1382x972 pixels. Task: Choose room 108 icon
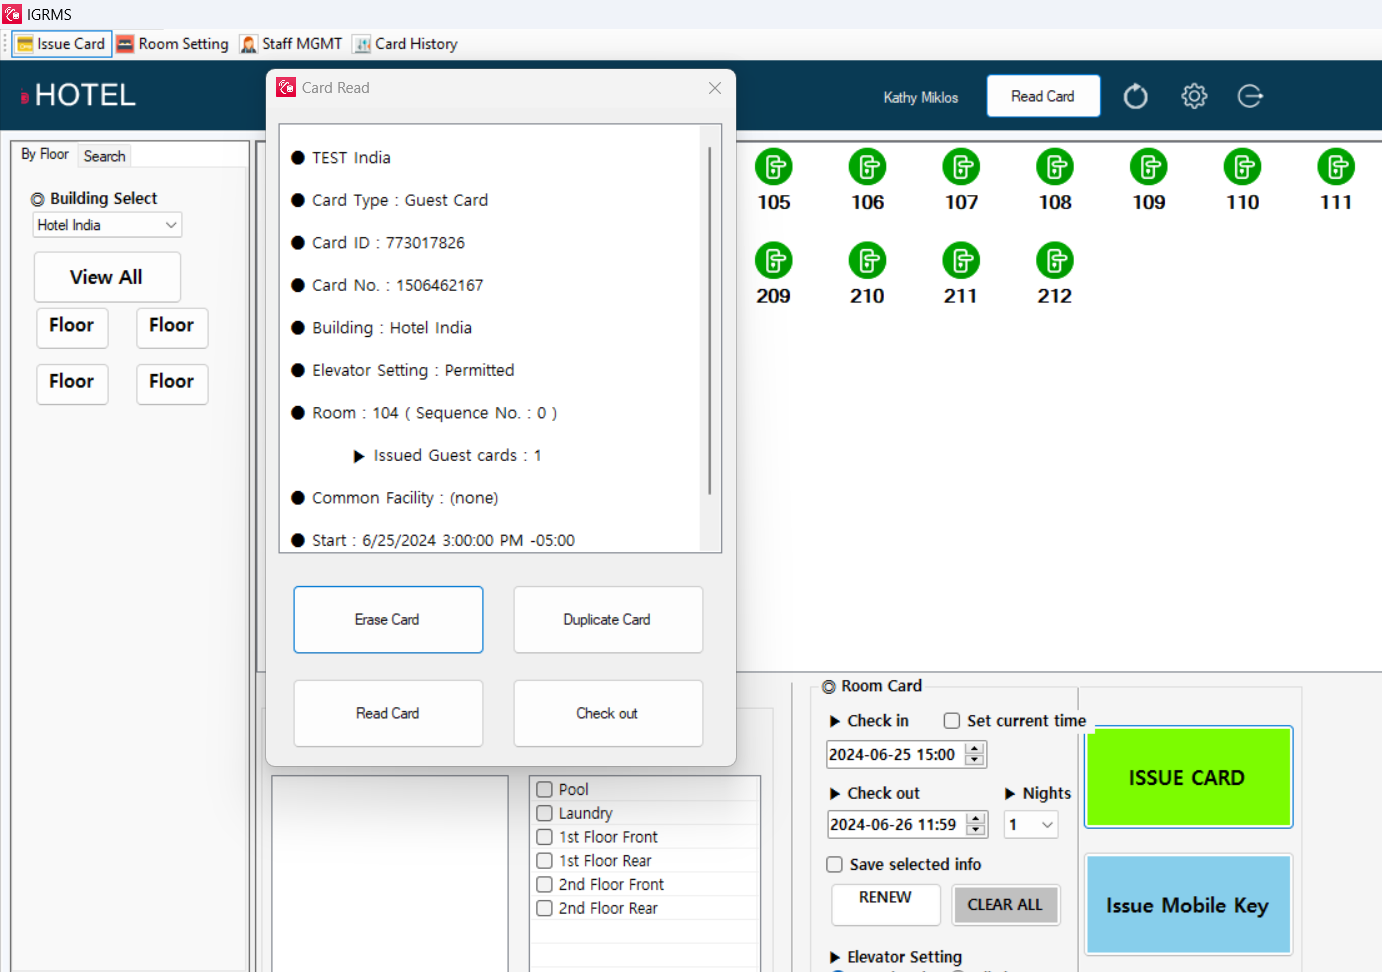[x=1055, y=167]
